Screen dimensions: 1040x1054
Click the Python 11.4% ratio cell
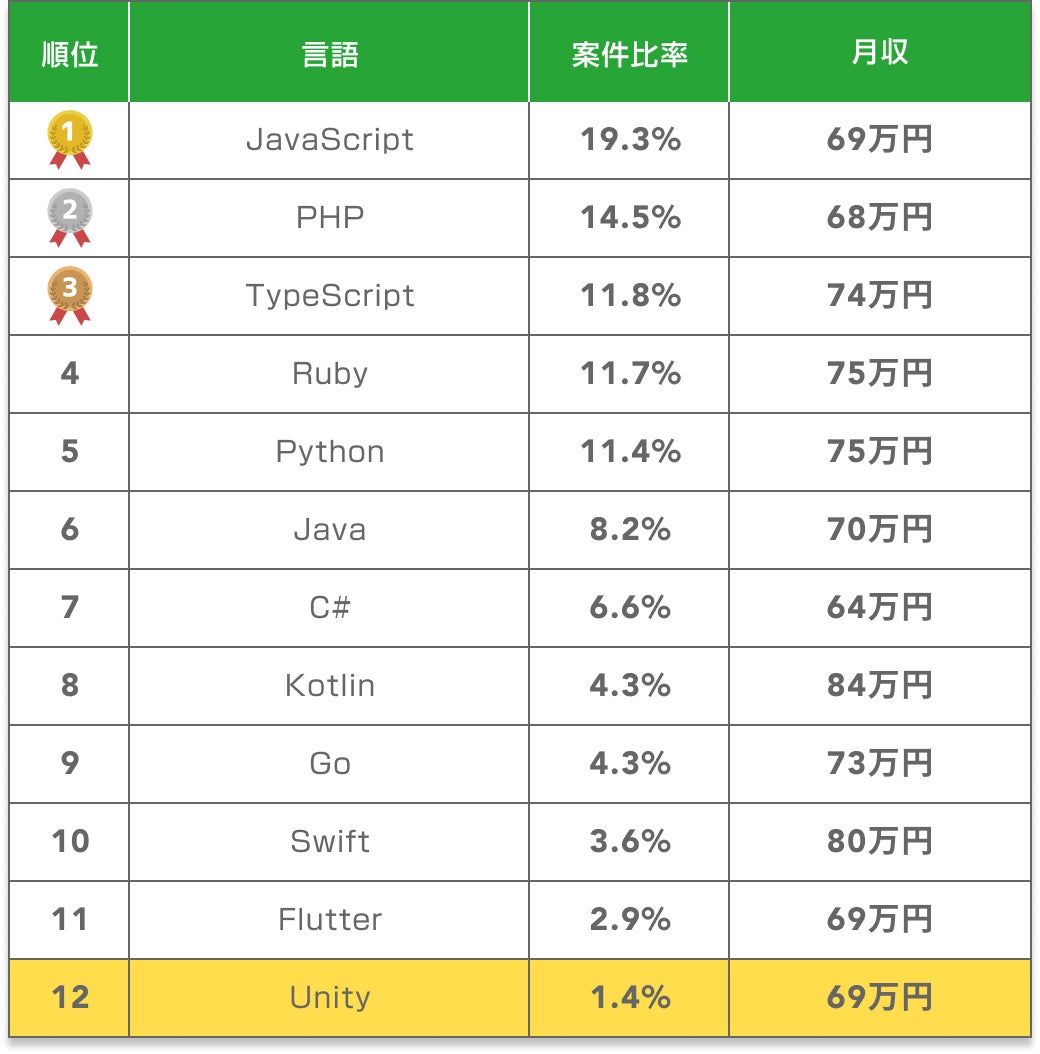click(630, 452)
